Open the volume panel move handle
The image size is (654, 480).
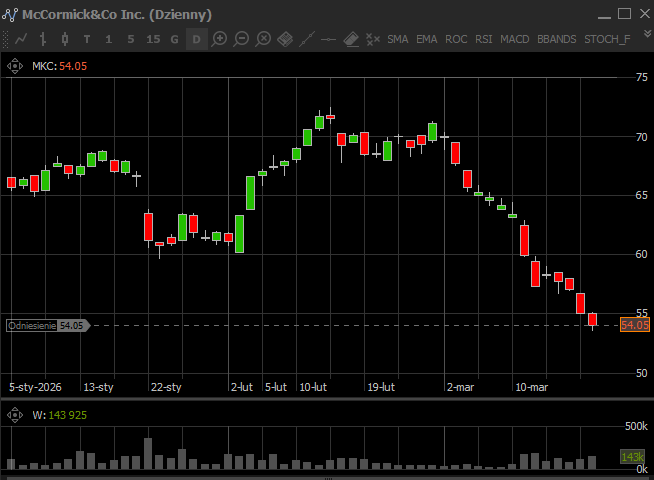[15, 414]
